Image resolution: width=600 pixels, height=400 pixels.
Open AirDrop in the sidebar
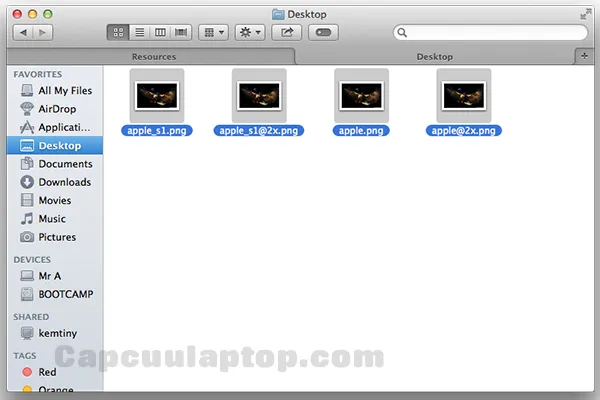(56, 109)
